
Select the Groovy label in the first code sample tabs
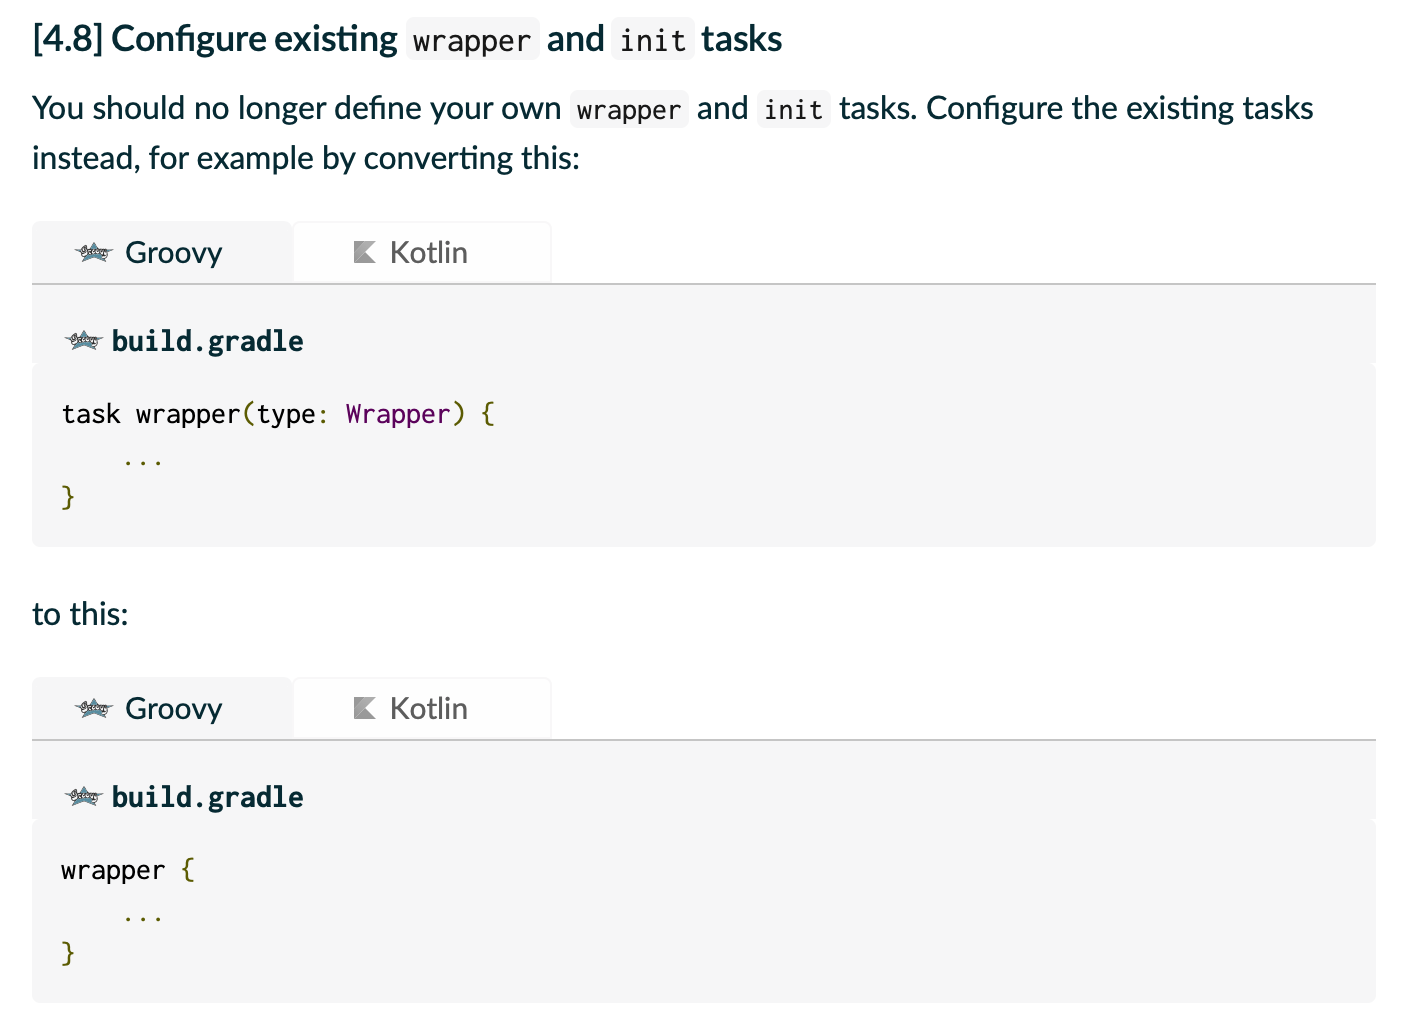click(x=174, y=253)
